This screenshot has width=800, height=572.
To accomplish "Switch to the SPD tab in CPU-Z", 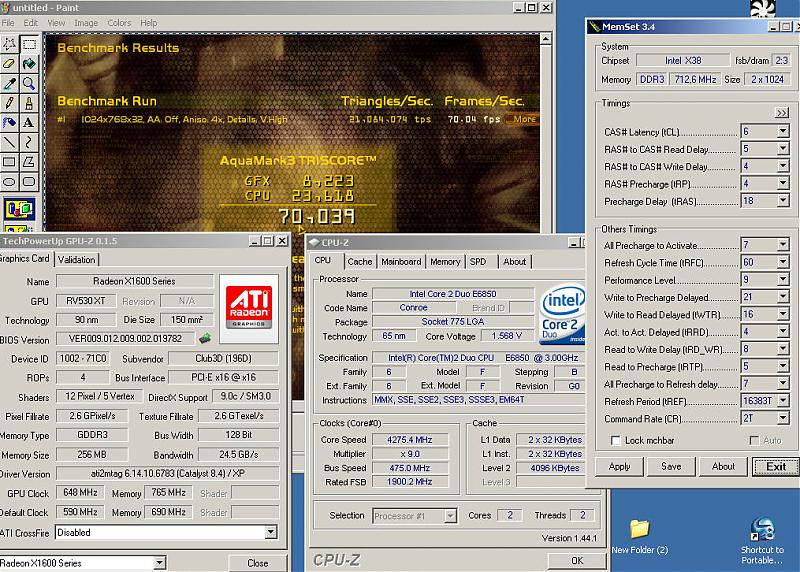I will point(478,262).
